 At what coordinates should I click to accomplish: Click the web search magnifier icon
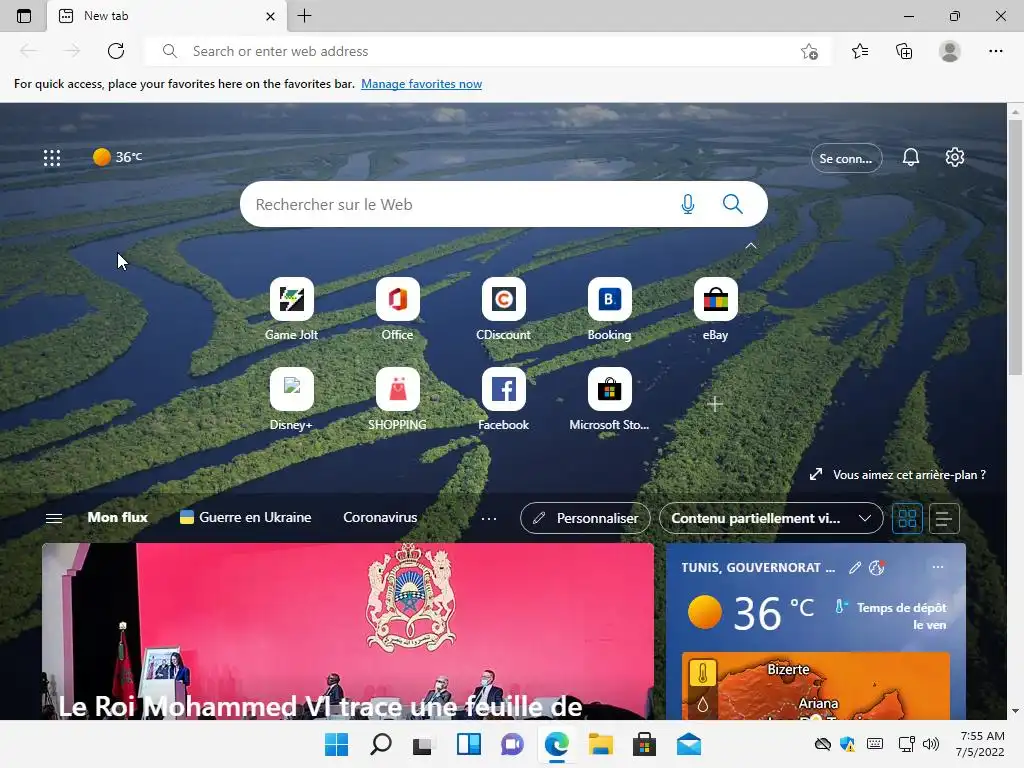pos(733,204)
